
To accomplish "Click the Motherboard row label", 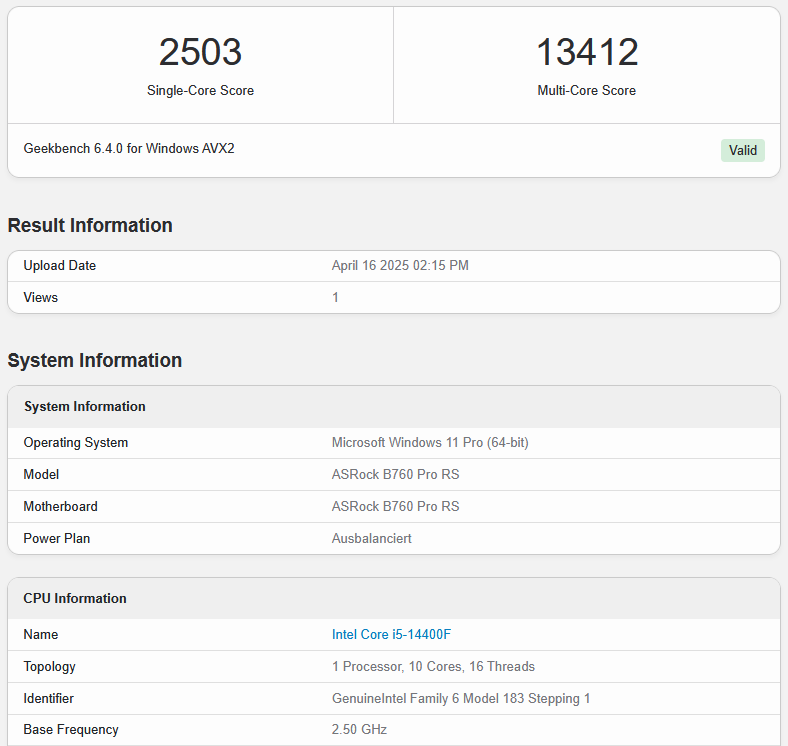I will click(x=60, y=506).
